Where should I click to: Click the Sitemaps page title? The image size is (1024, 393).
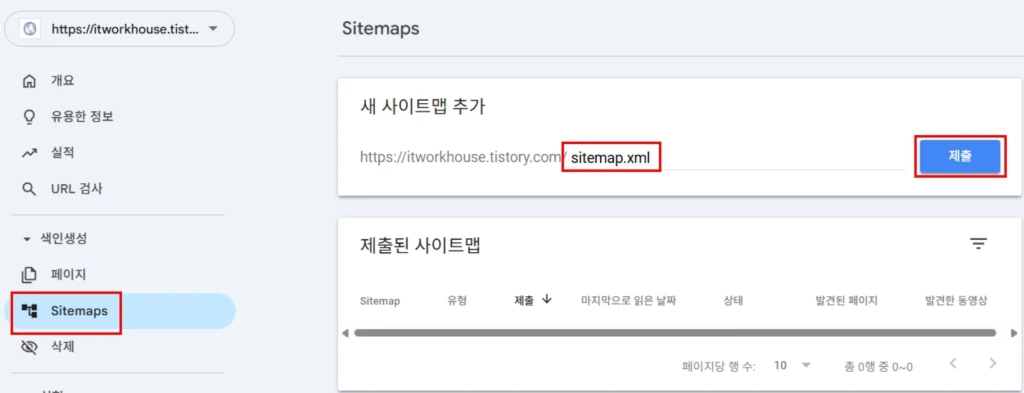pos(380,29)
